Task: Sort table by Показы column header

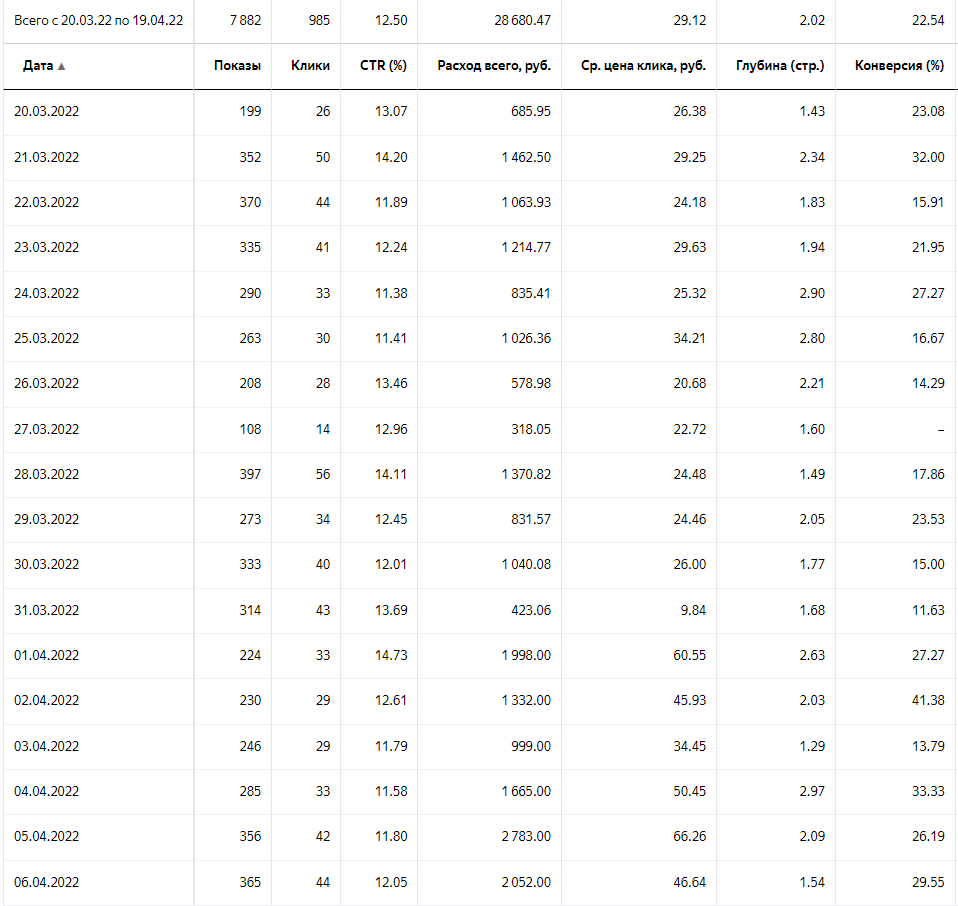Action: (x=237, y=66)
